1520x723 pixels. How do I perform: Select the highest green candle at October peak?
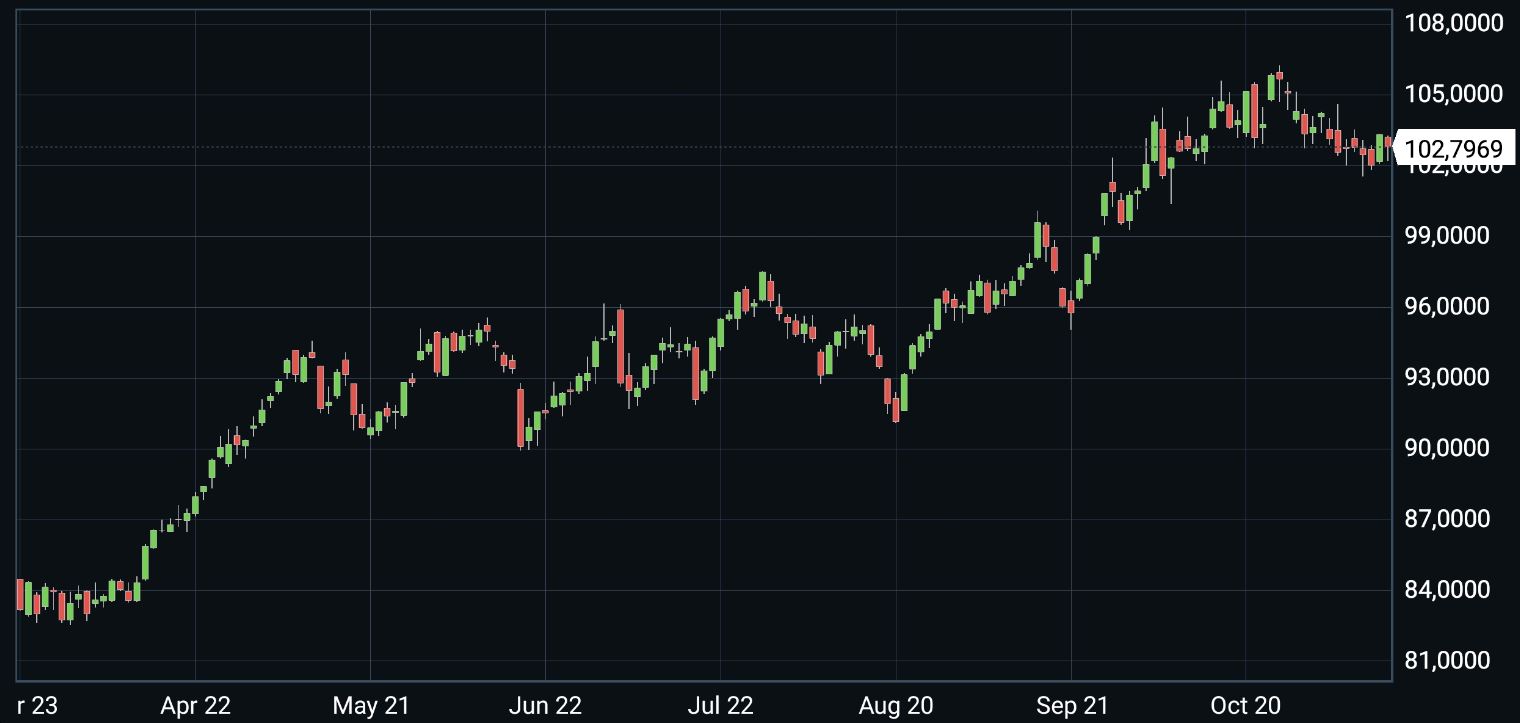coord(1271,88)
